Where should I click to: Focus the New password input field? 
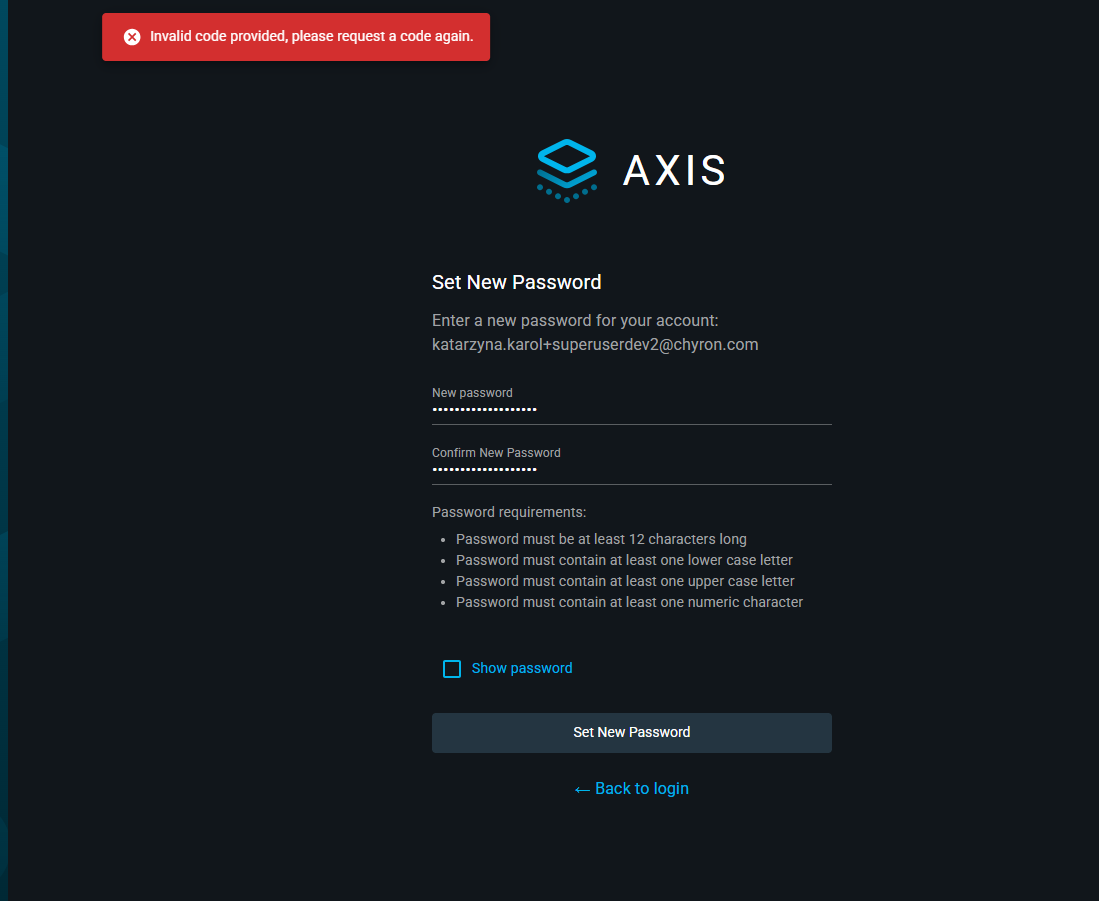point(631,409)
